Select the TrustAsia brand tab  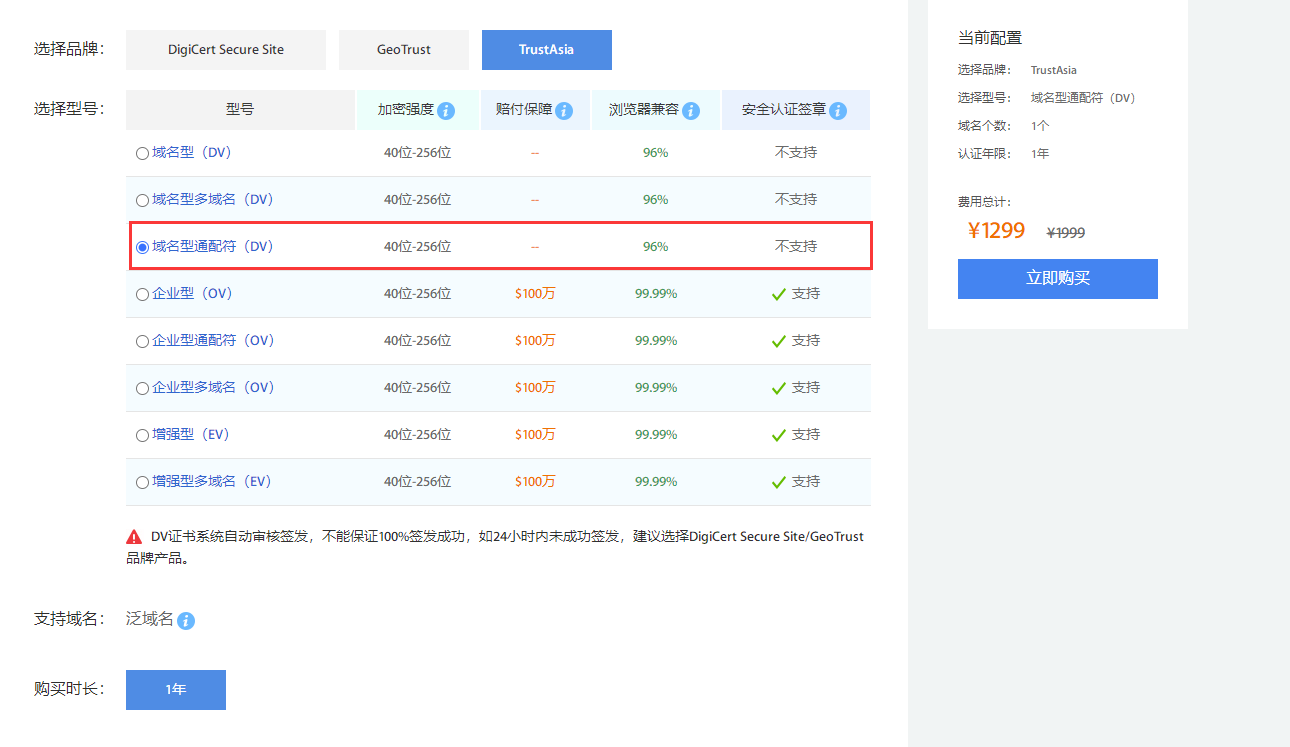coord(546,50)
